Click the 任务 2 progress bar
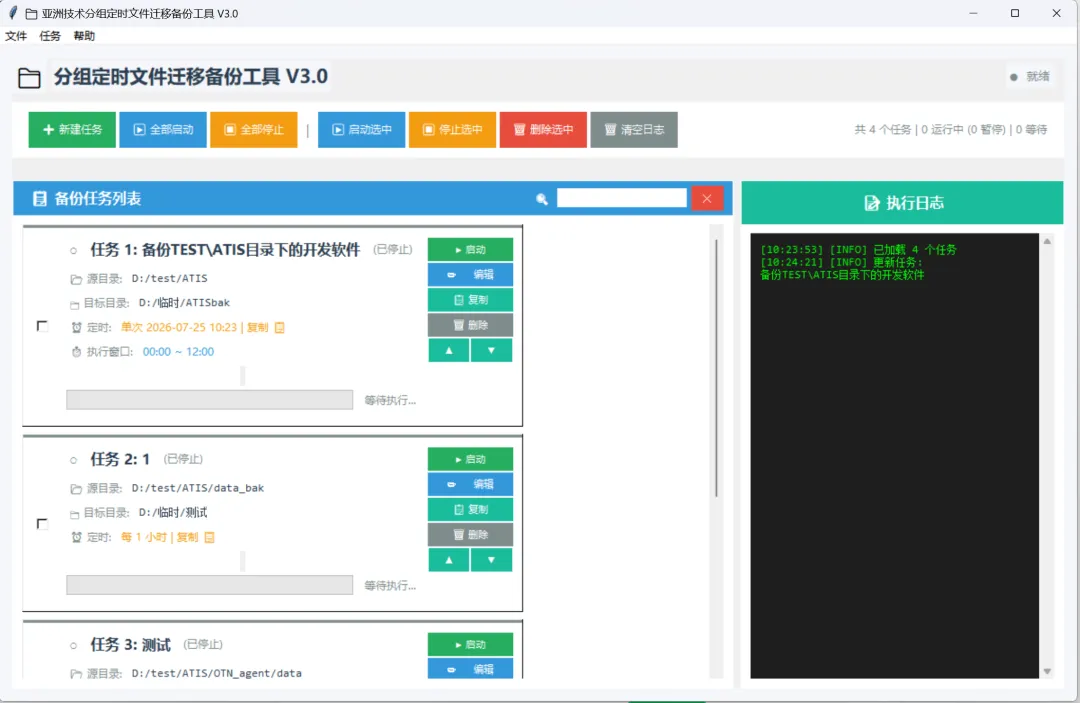 coord(209,585)
